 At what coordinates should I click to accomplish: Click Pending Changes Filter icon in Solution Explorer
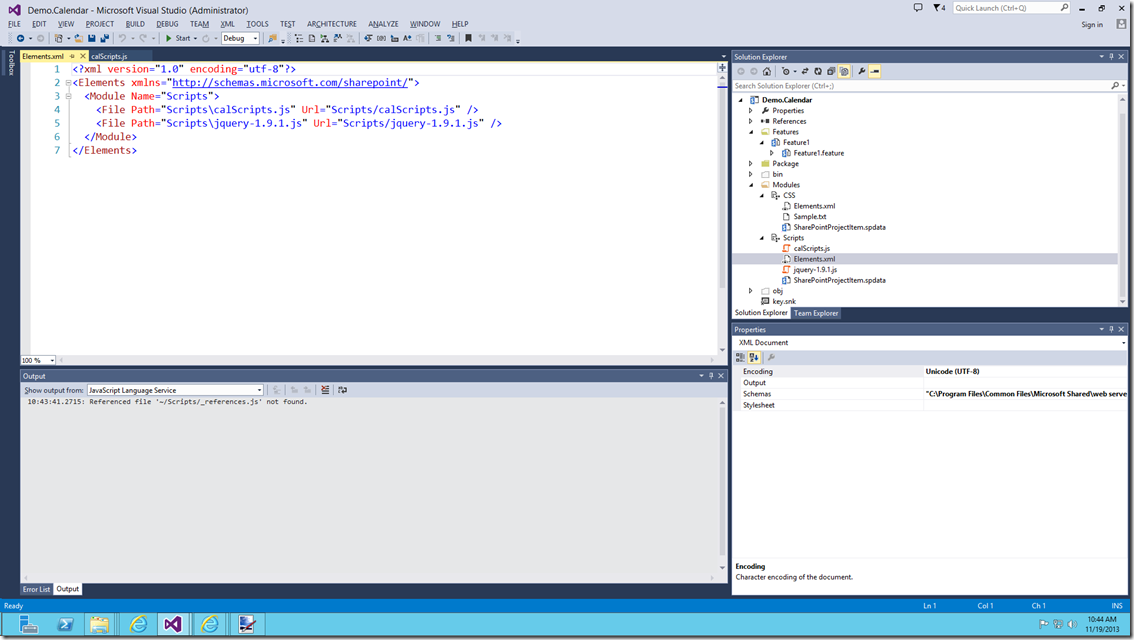point(786,72)
